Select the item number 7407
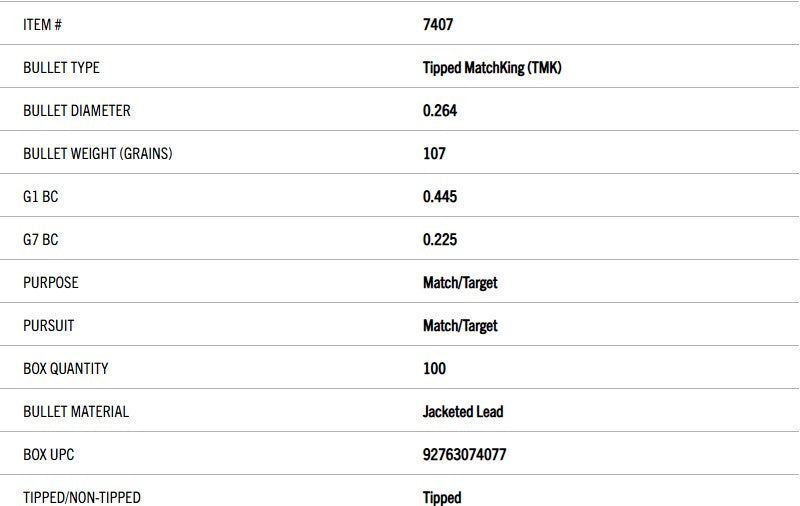800x506 pixels. [x=438, y=24]
